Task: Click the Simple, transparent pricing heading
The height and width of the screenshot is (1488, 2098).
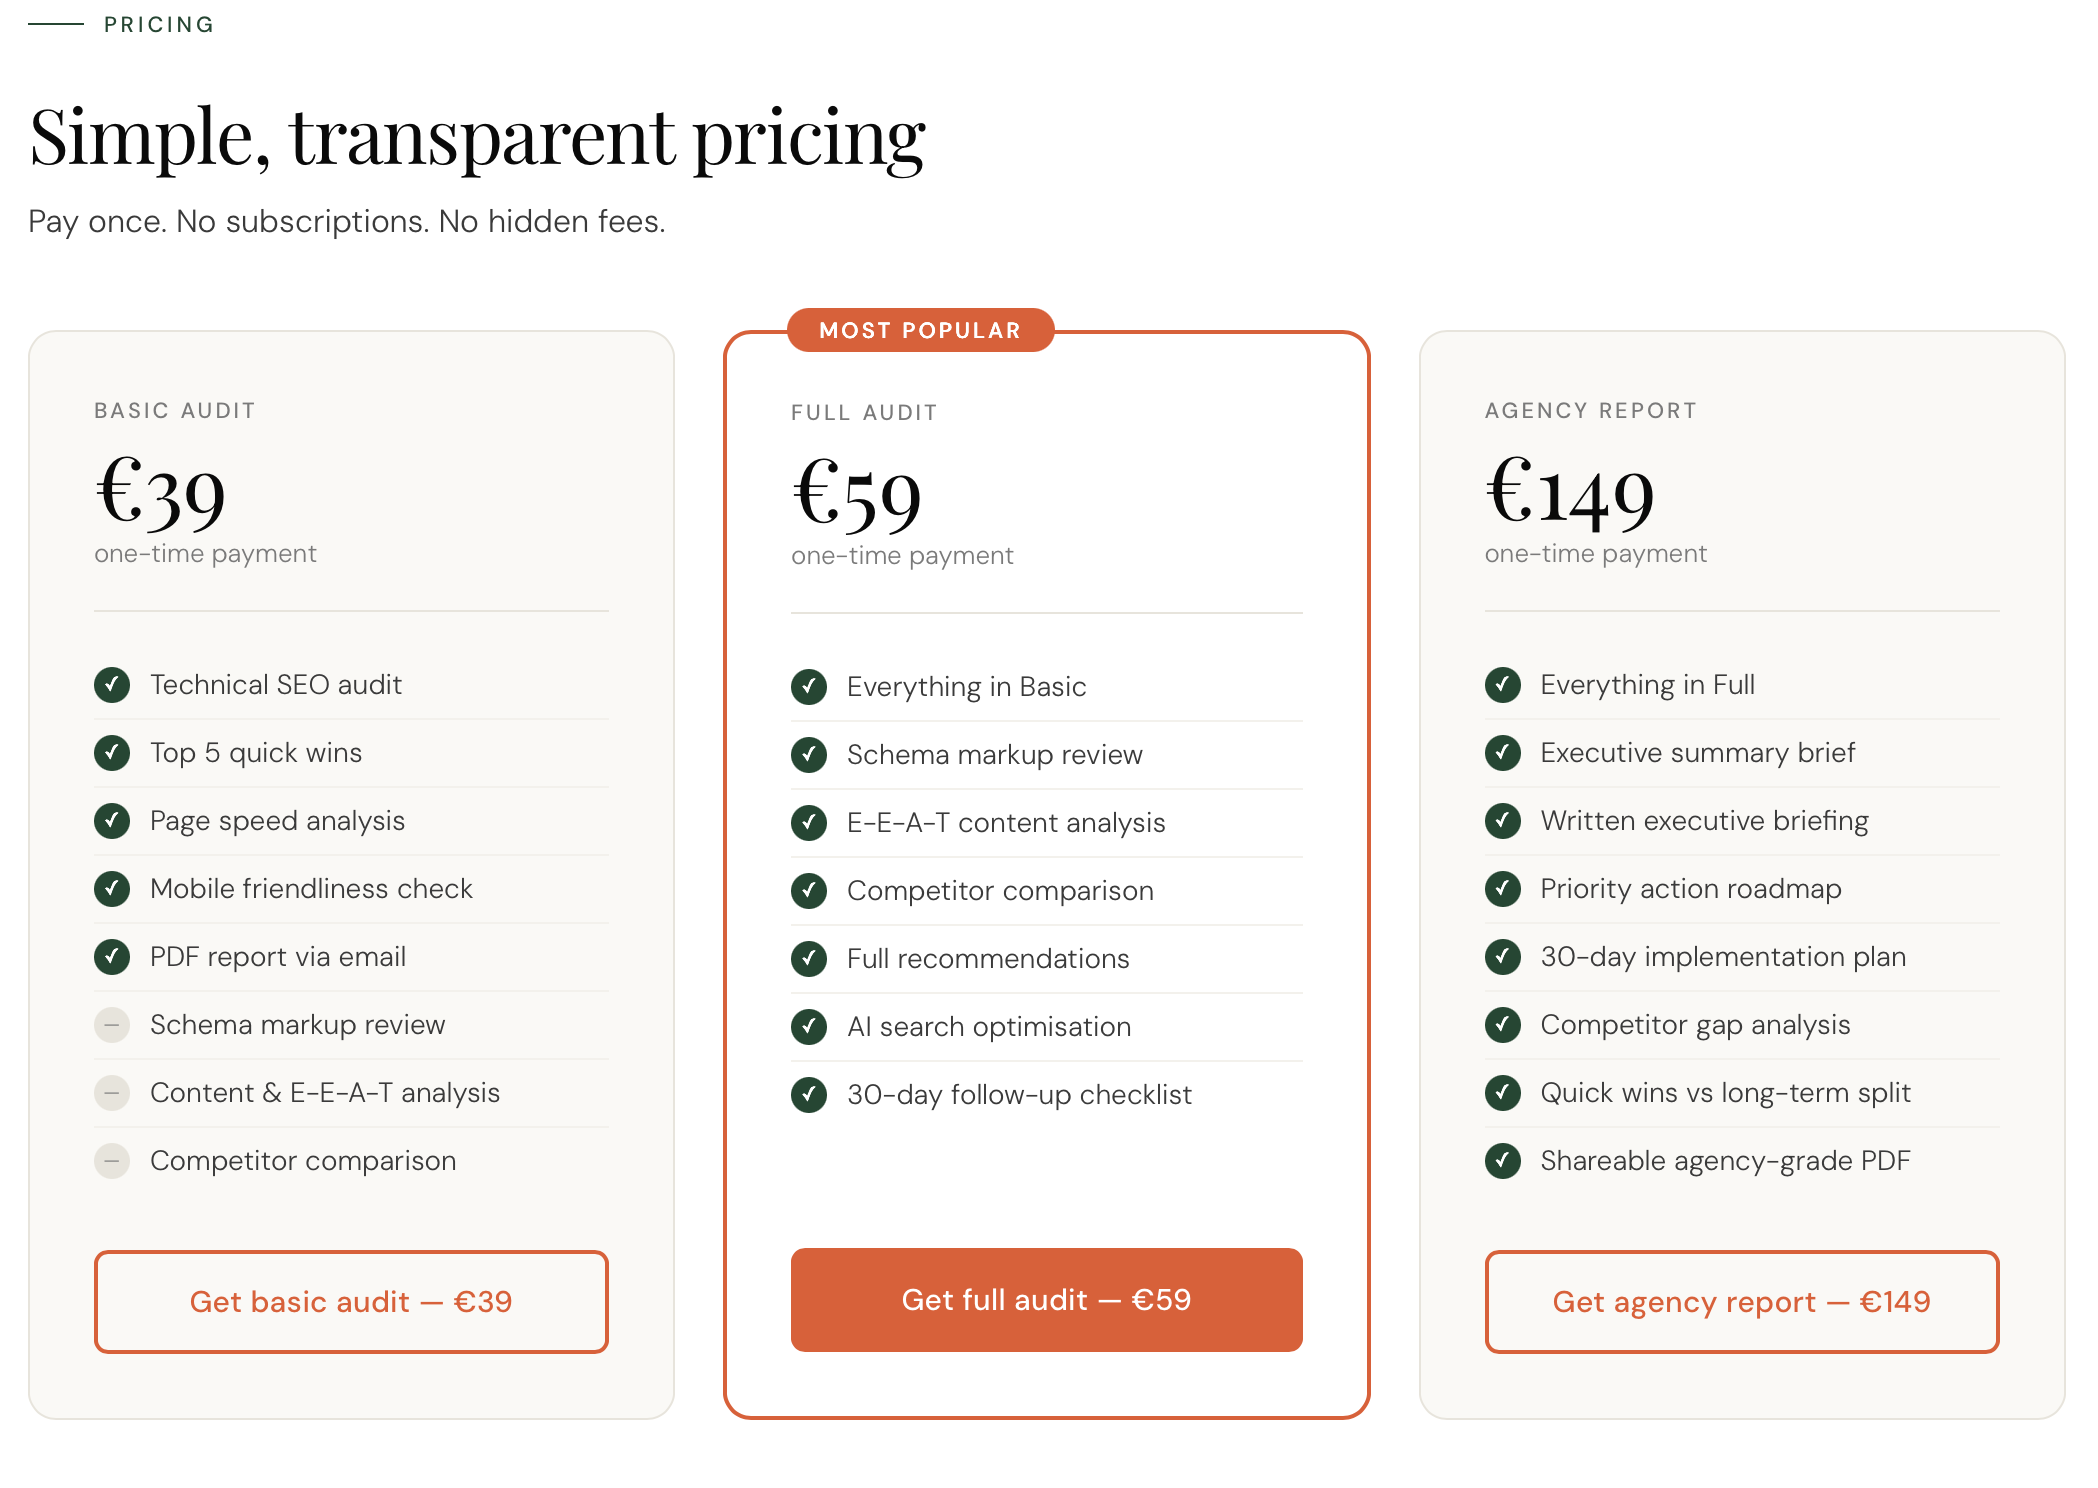Action: [478, 137]
